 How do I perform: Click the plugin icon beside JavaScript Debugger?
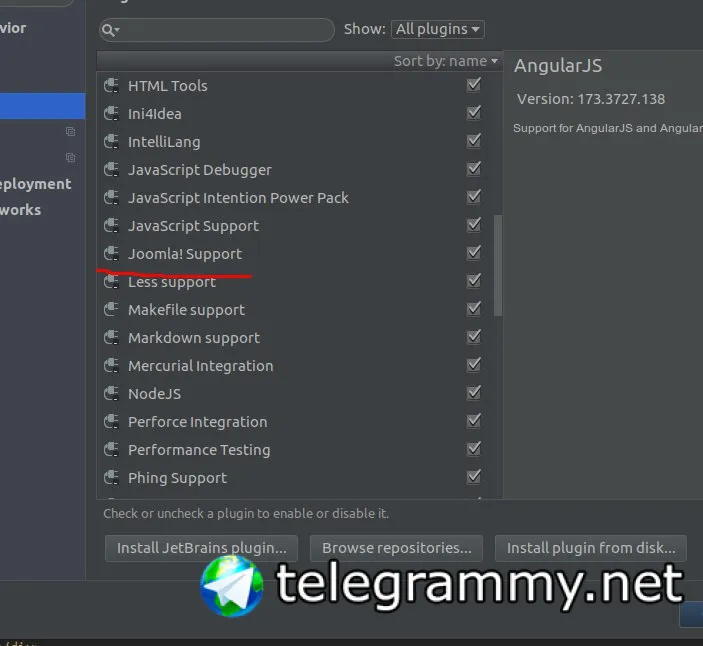point(111,169)
